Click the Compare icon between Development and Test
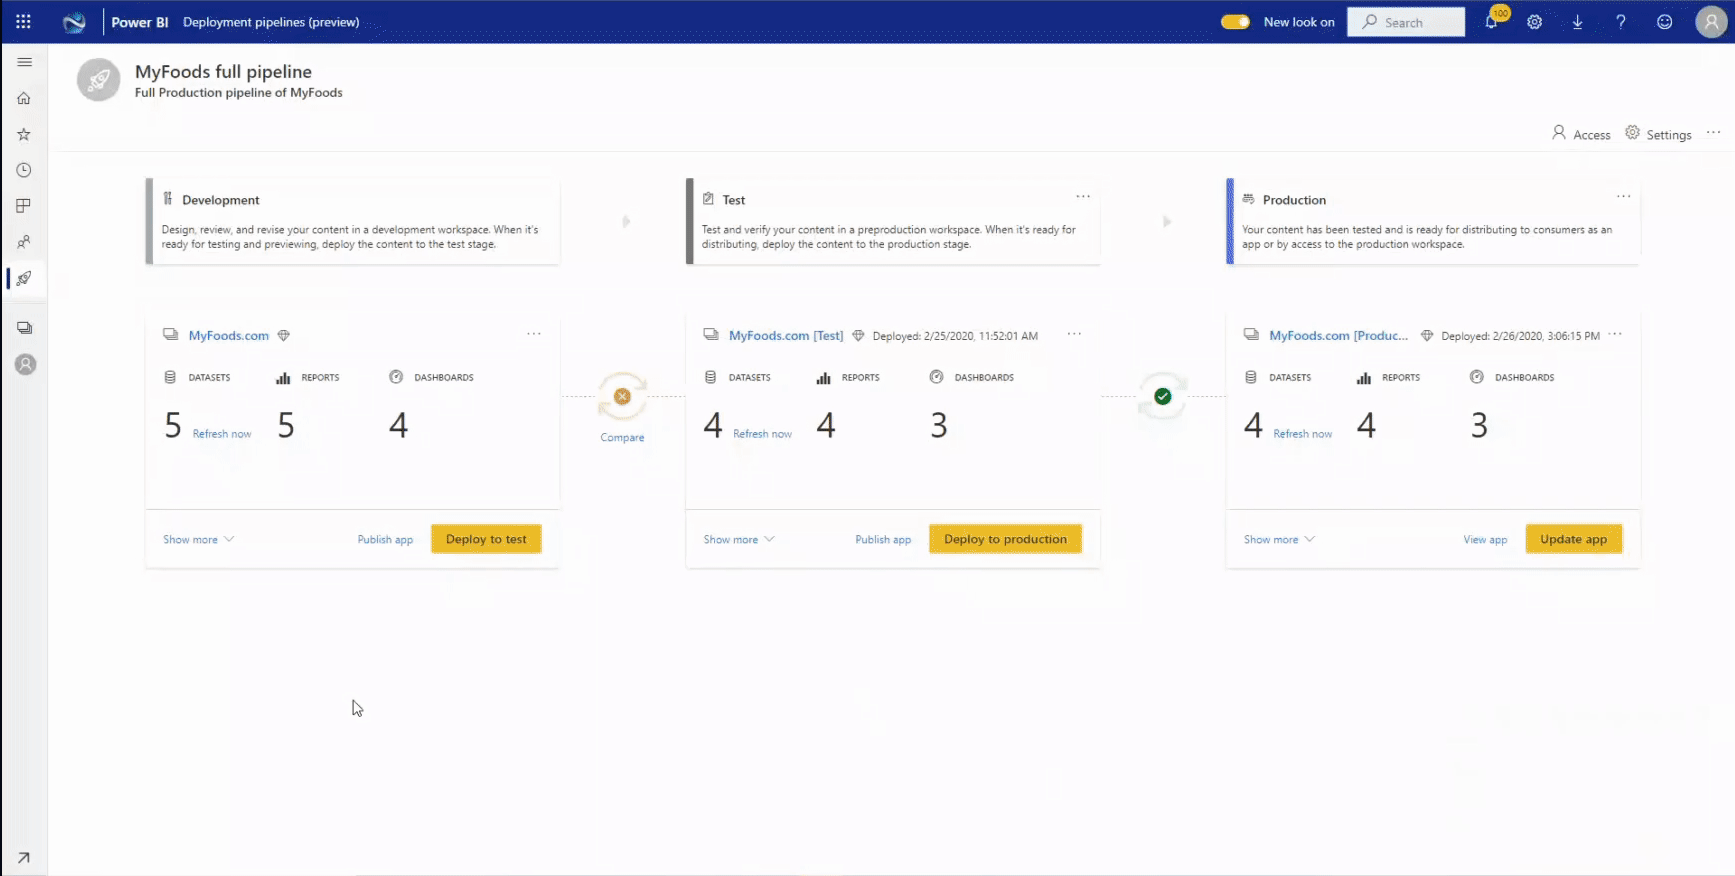The image size is (1735, 876). [x=622, y=397]
